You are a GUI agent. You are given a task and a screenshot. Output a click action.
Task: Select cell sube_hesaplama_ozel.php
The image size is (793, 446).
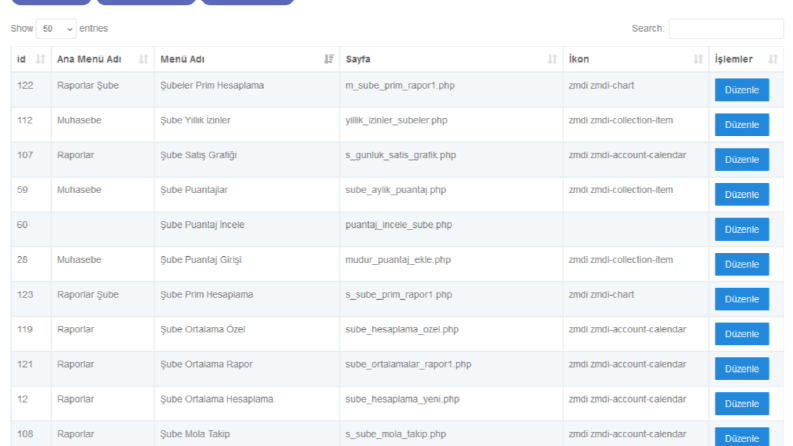point(402,330)
